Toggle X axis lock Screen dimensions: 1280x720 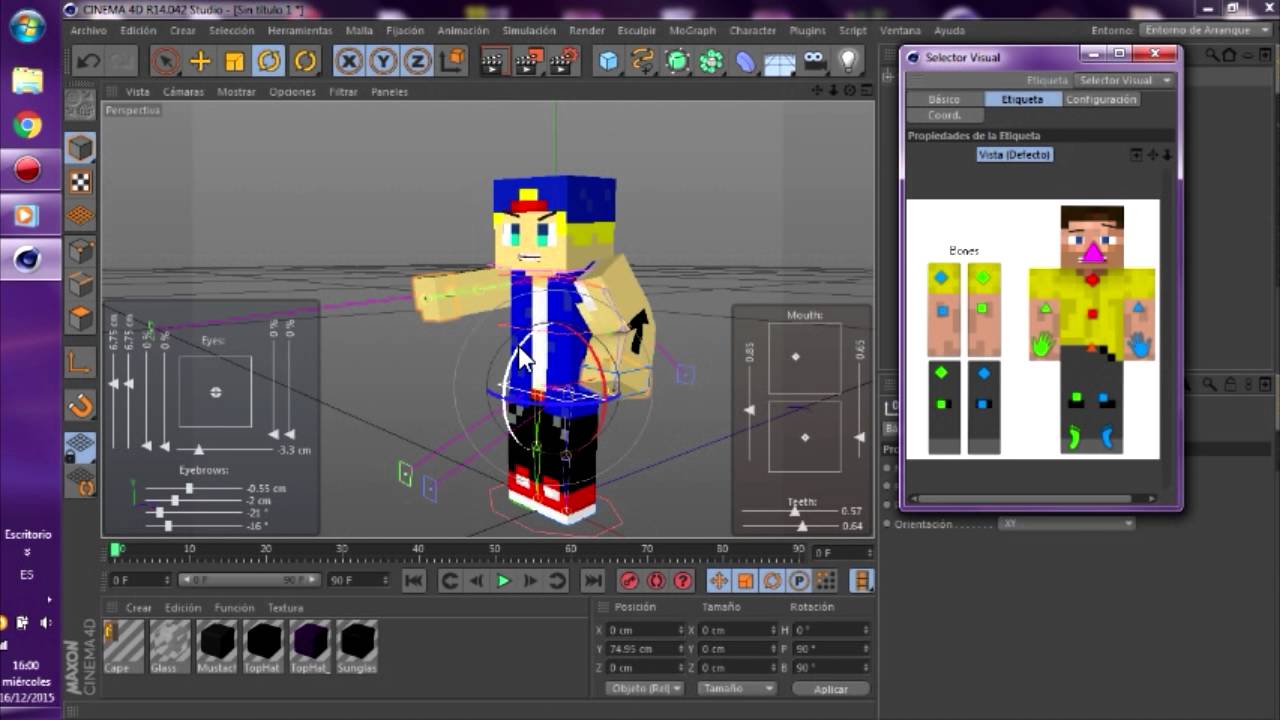tap(348, 62)
